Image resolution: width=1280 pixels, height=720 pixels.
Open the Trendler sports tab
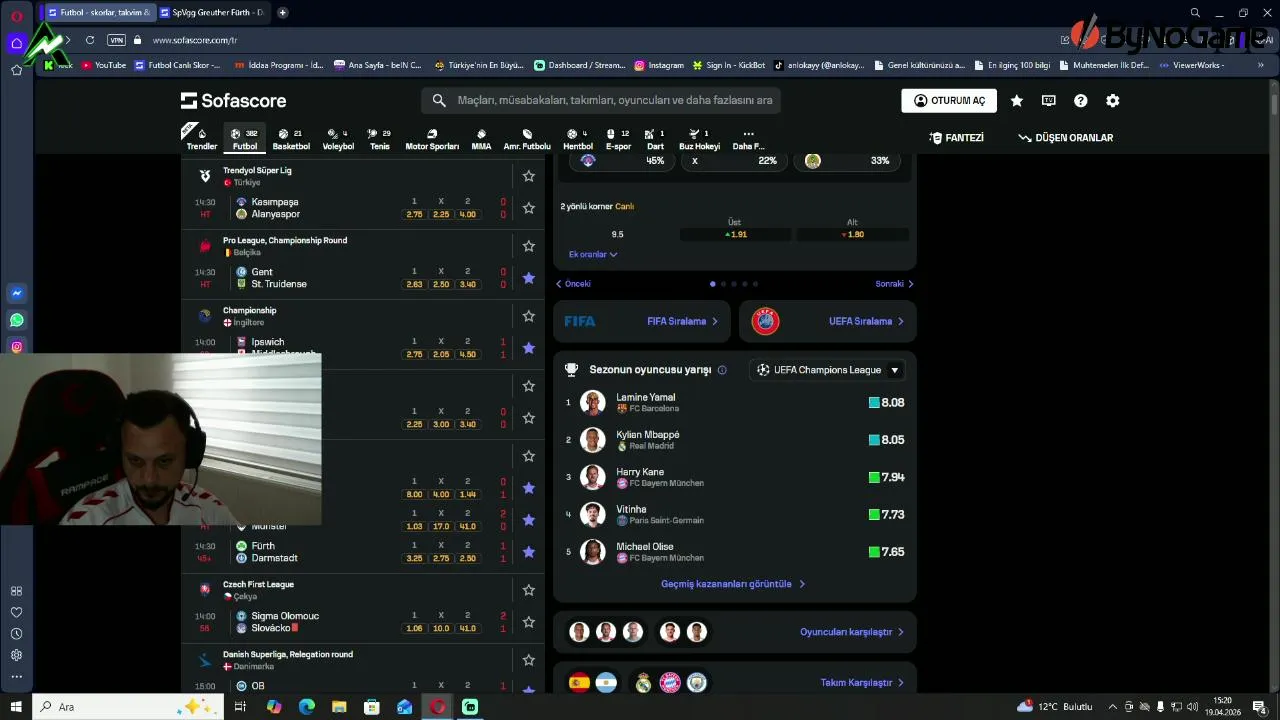(201, 139)
